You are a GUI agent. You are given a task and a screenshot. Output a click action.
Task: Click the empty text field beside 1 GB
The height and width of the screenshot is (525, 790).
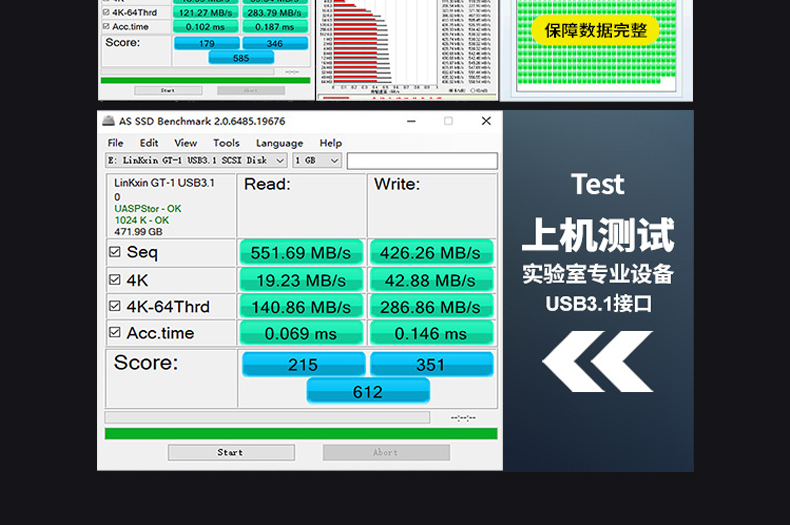pos(421,161)
